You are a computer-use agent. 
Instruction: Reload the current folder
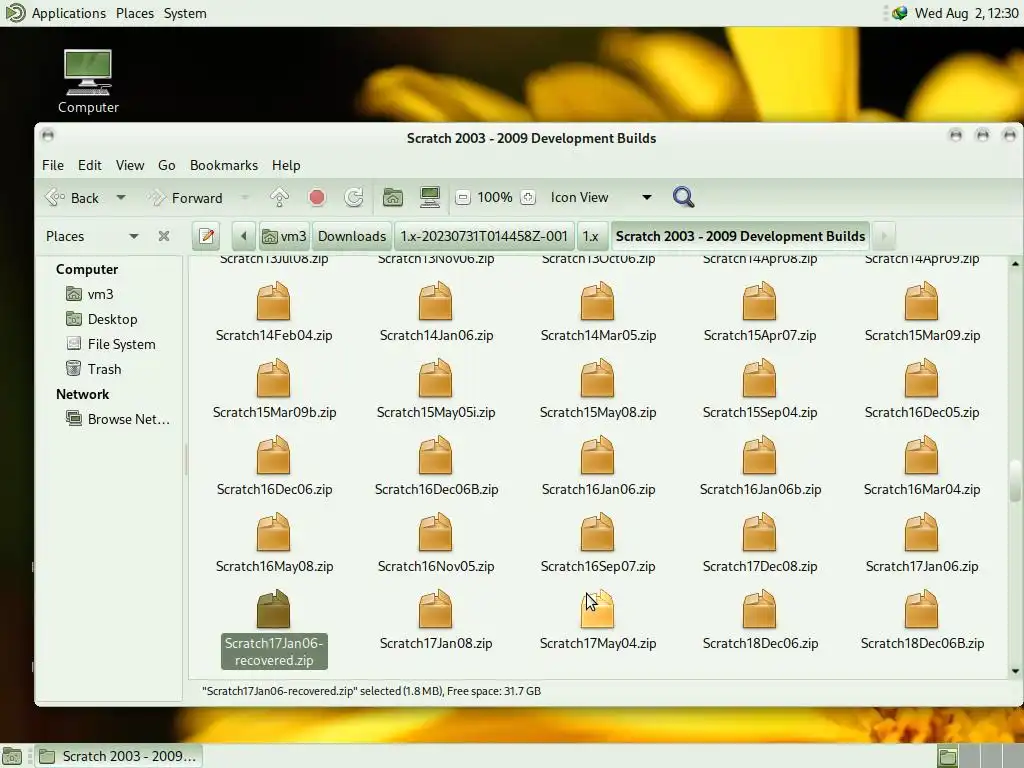pyautogui.click(x=354, y=197)
